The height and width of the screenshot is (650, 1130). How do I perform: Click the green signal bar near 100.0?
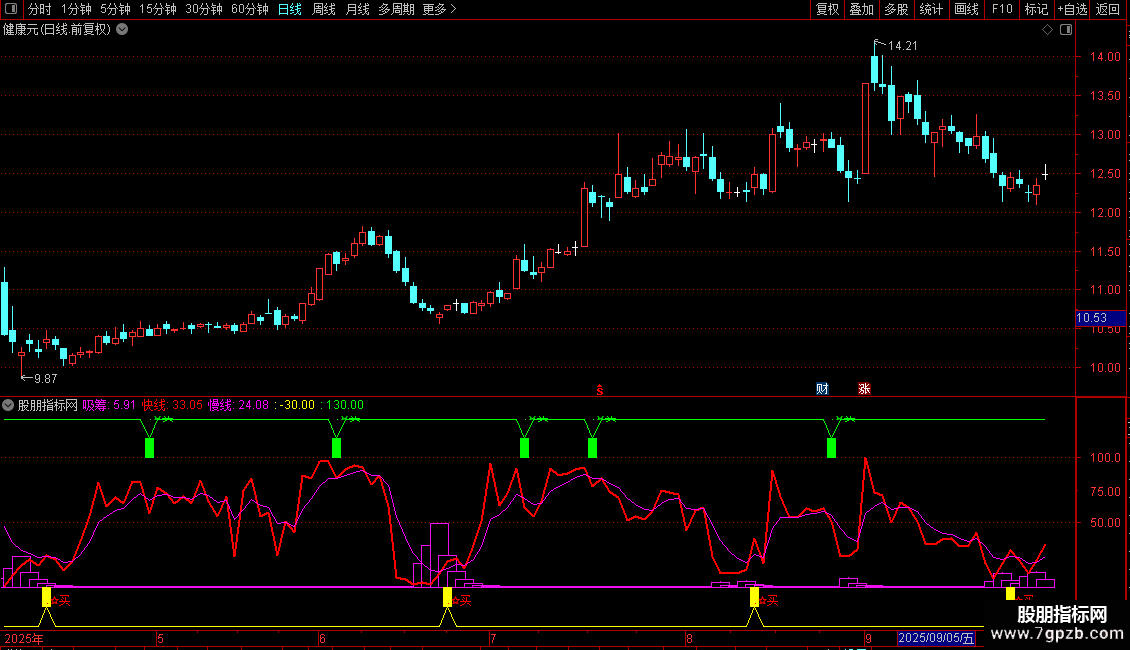[831, 447]
